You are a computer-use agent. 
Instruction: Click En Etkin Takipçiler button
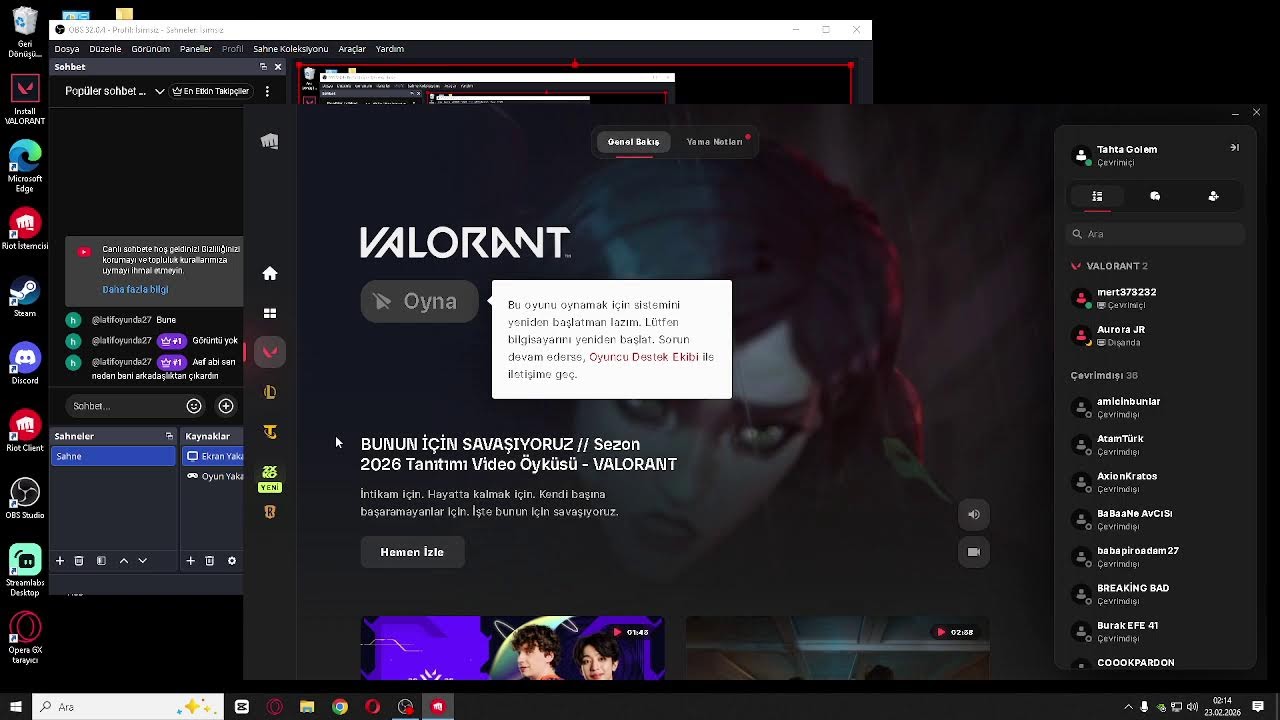pyautogui.click(x=211, y=91)
